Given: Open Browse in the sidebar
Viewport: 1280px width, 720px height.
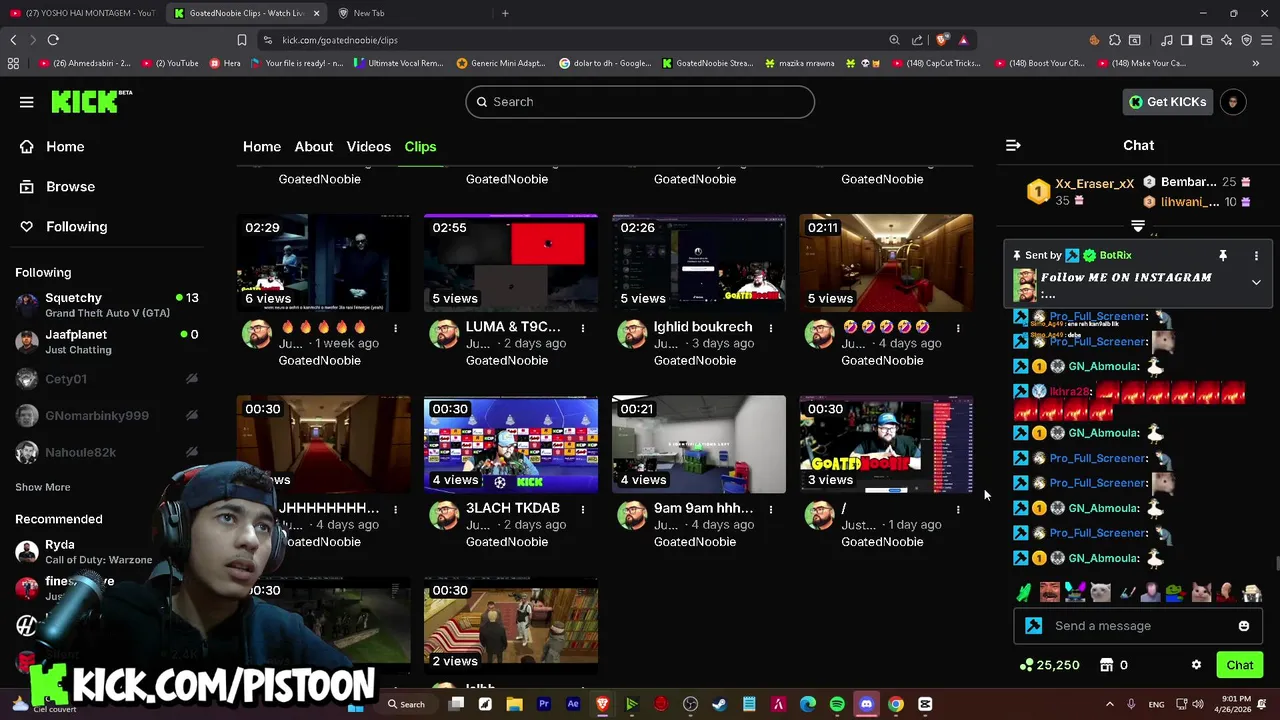Looking at the screenshot, I should click(x=57, y=187).
